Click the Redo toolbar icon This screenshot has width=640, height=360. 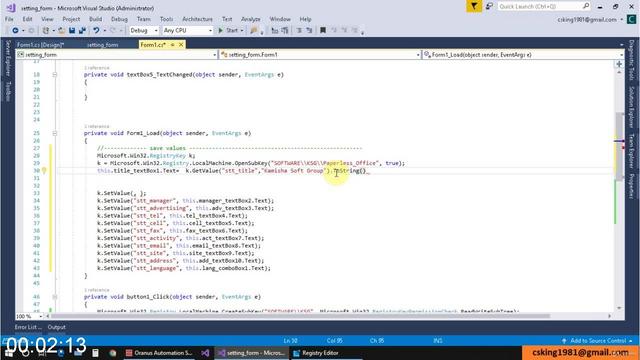(113, 31)
